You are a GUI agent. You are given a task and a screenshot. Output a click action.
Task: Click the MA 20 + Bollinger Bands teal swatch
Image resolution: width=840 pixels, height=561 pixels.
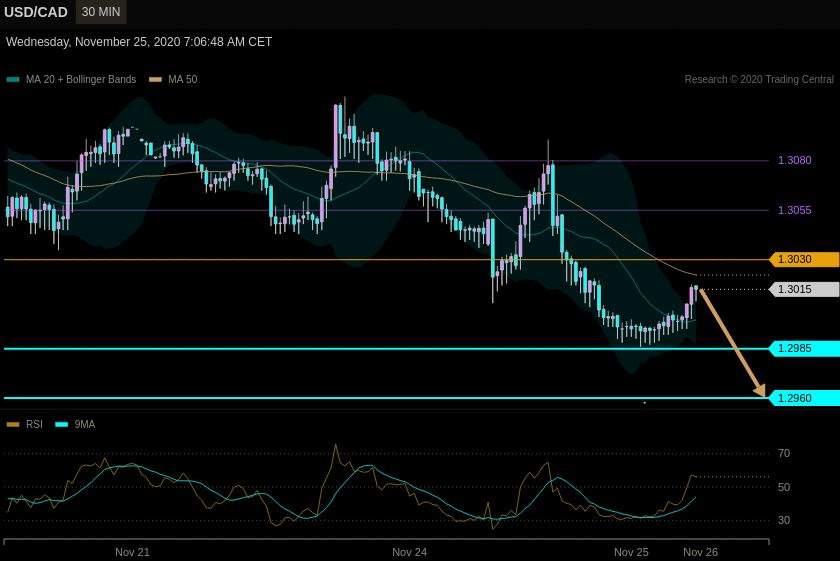(x=13, y=79)
